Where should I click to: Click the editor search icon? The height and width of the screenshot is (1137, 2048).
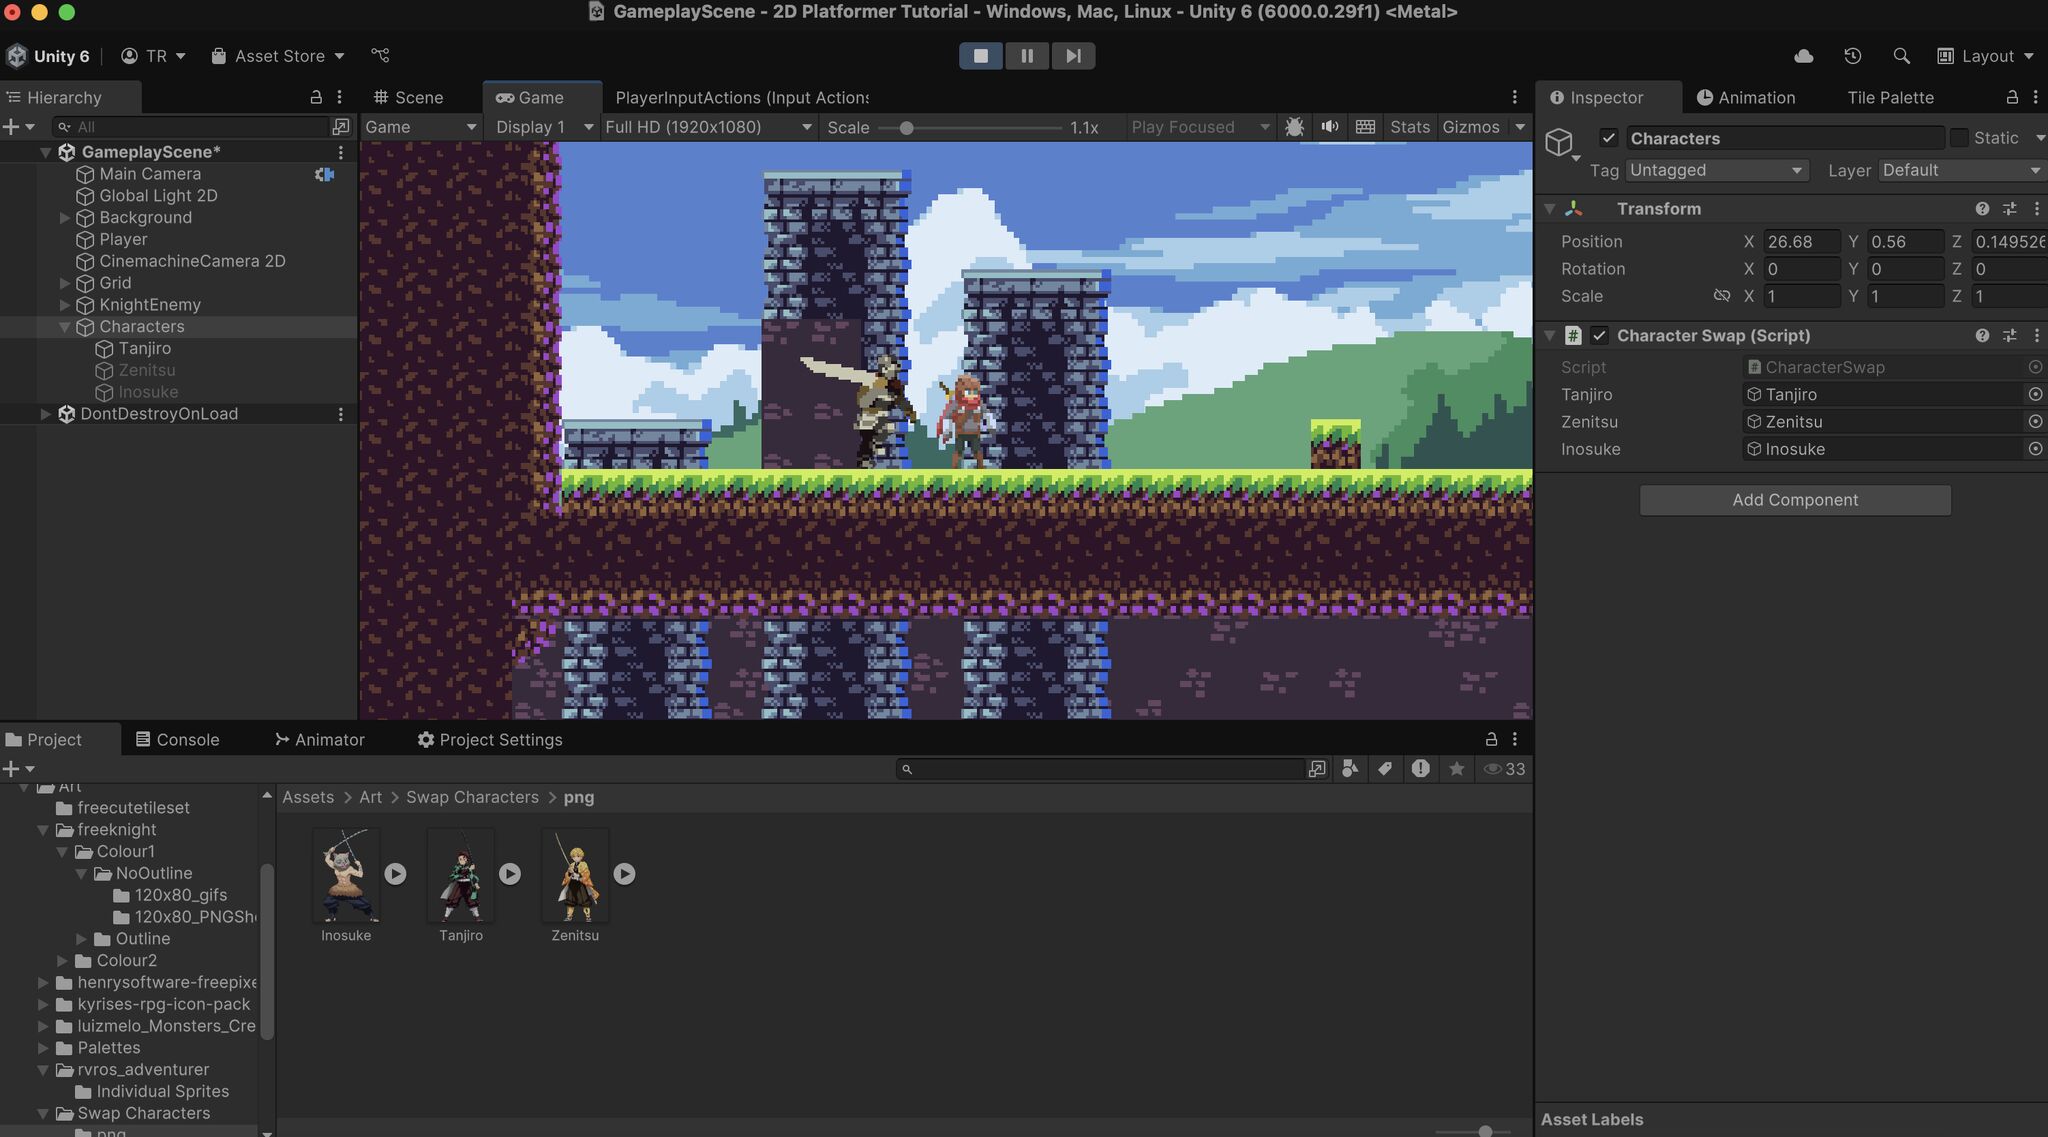(1902, 56)
